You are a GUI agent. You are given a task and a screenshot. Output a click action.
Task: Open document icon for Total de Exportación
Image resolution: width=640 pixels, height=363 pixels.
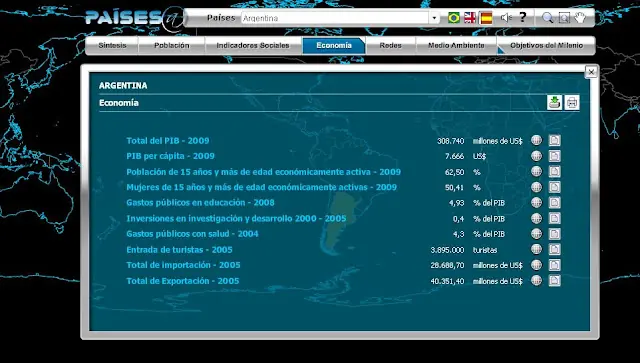point(554,281)
